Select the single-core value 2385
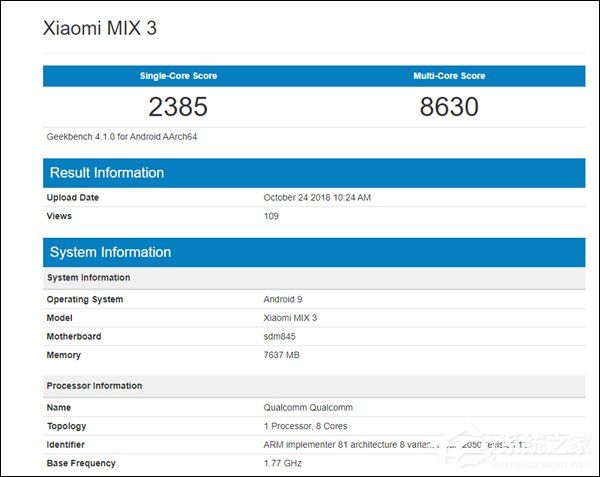Screen dimensions: 600x477 coord(178,106)
